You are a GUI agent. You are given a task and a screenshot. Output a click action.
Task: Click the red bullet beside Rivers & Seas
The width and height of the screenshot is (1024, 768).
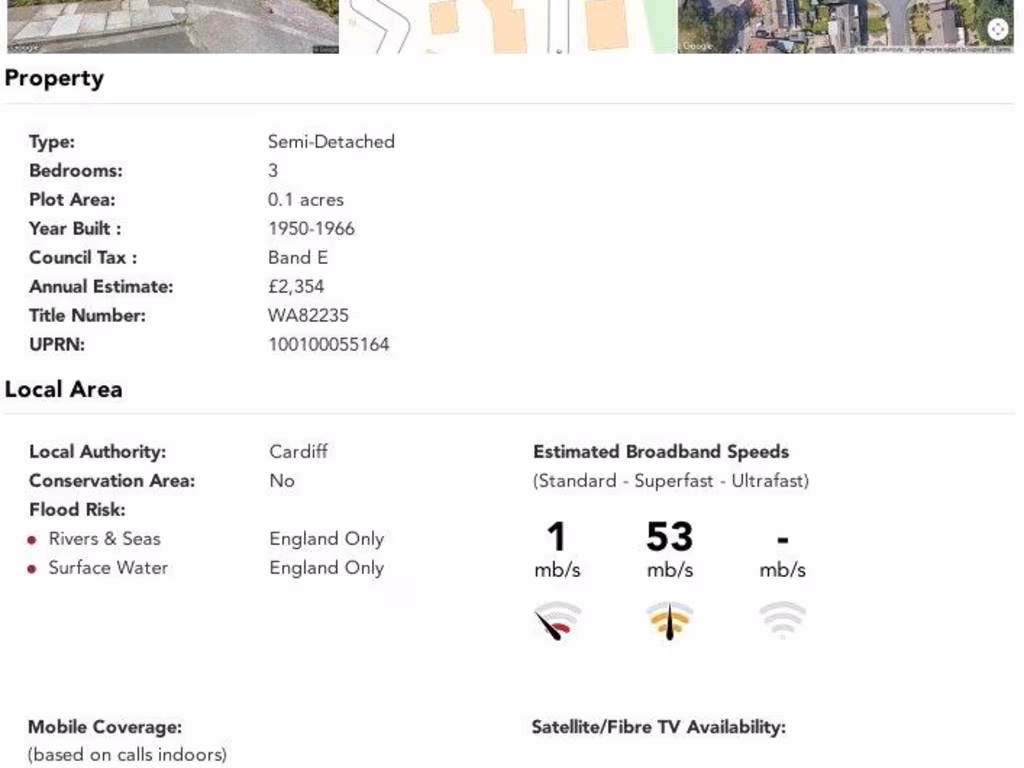33,540
